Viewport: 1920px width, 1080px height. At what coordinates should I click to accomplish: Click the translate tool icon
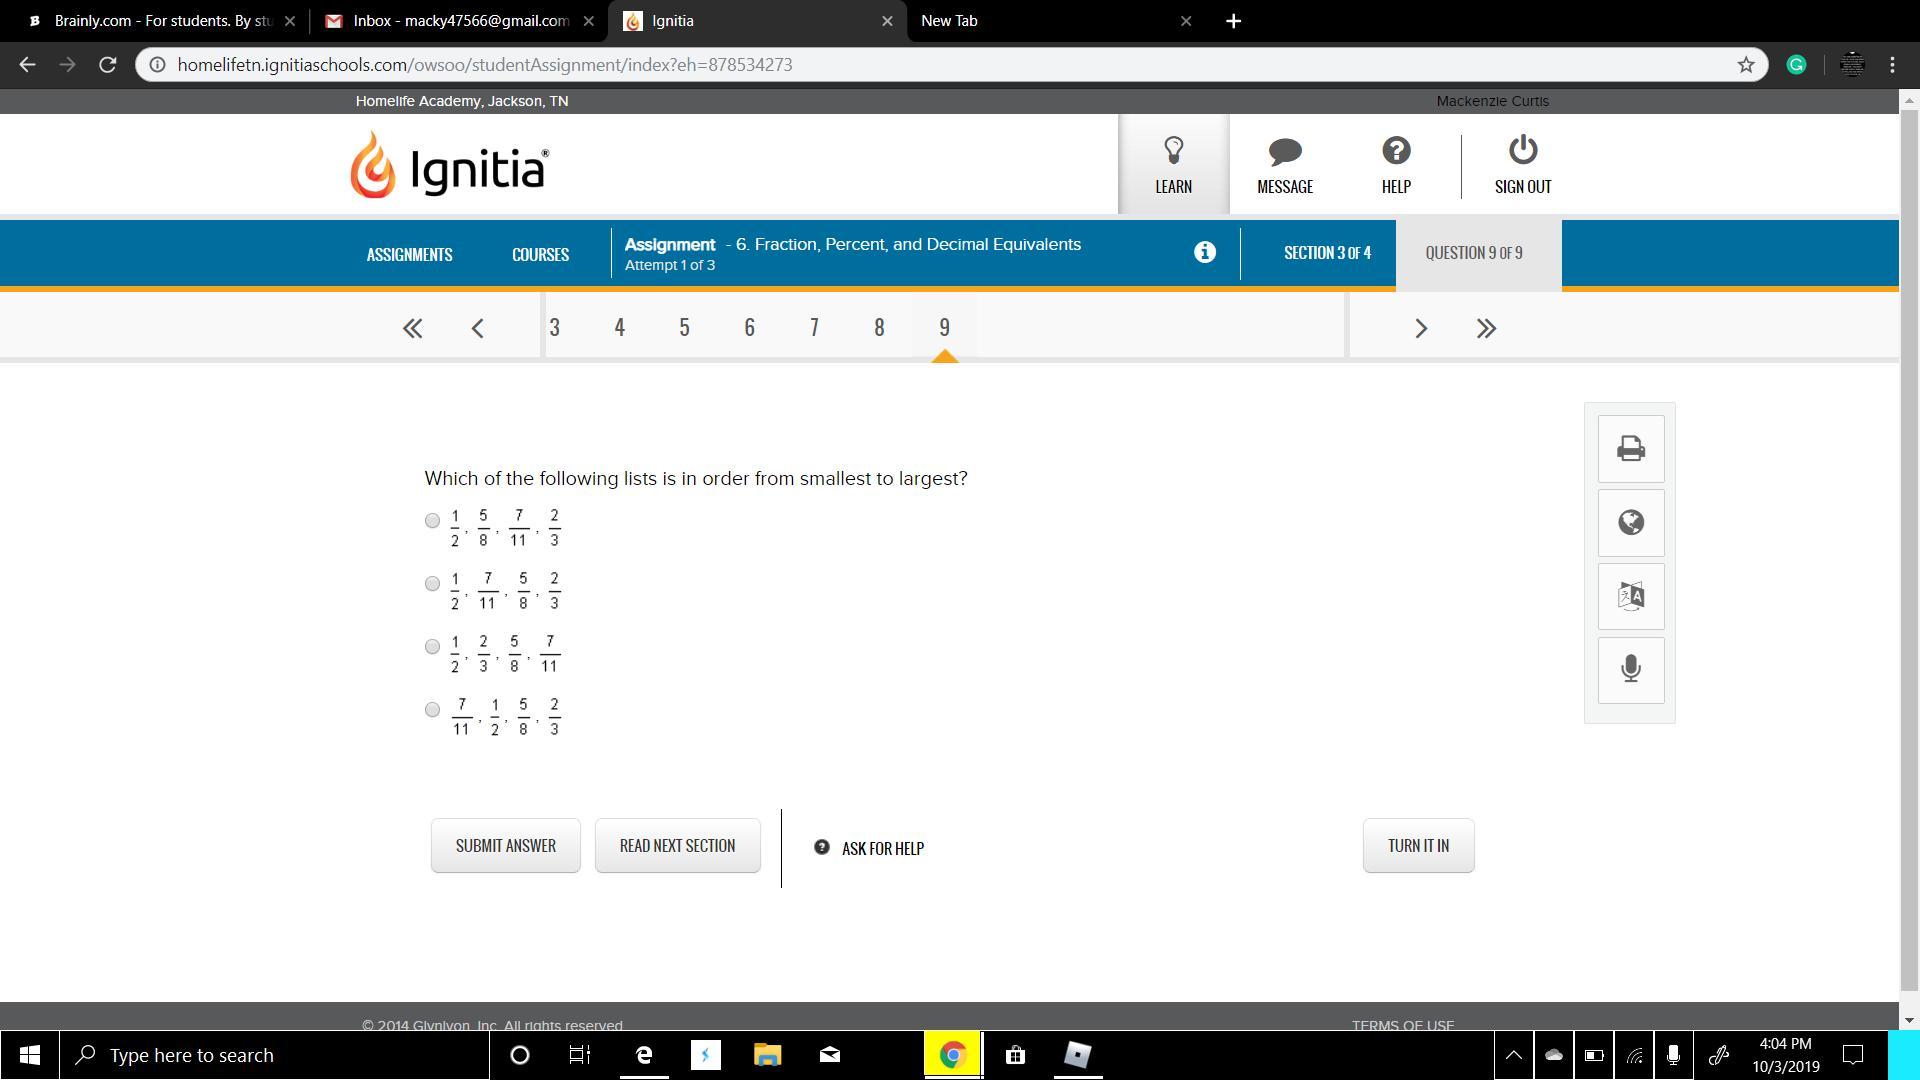click(x=1631, y=596)
